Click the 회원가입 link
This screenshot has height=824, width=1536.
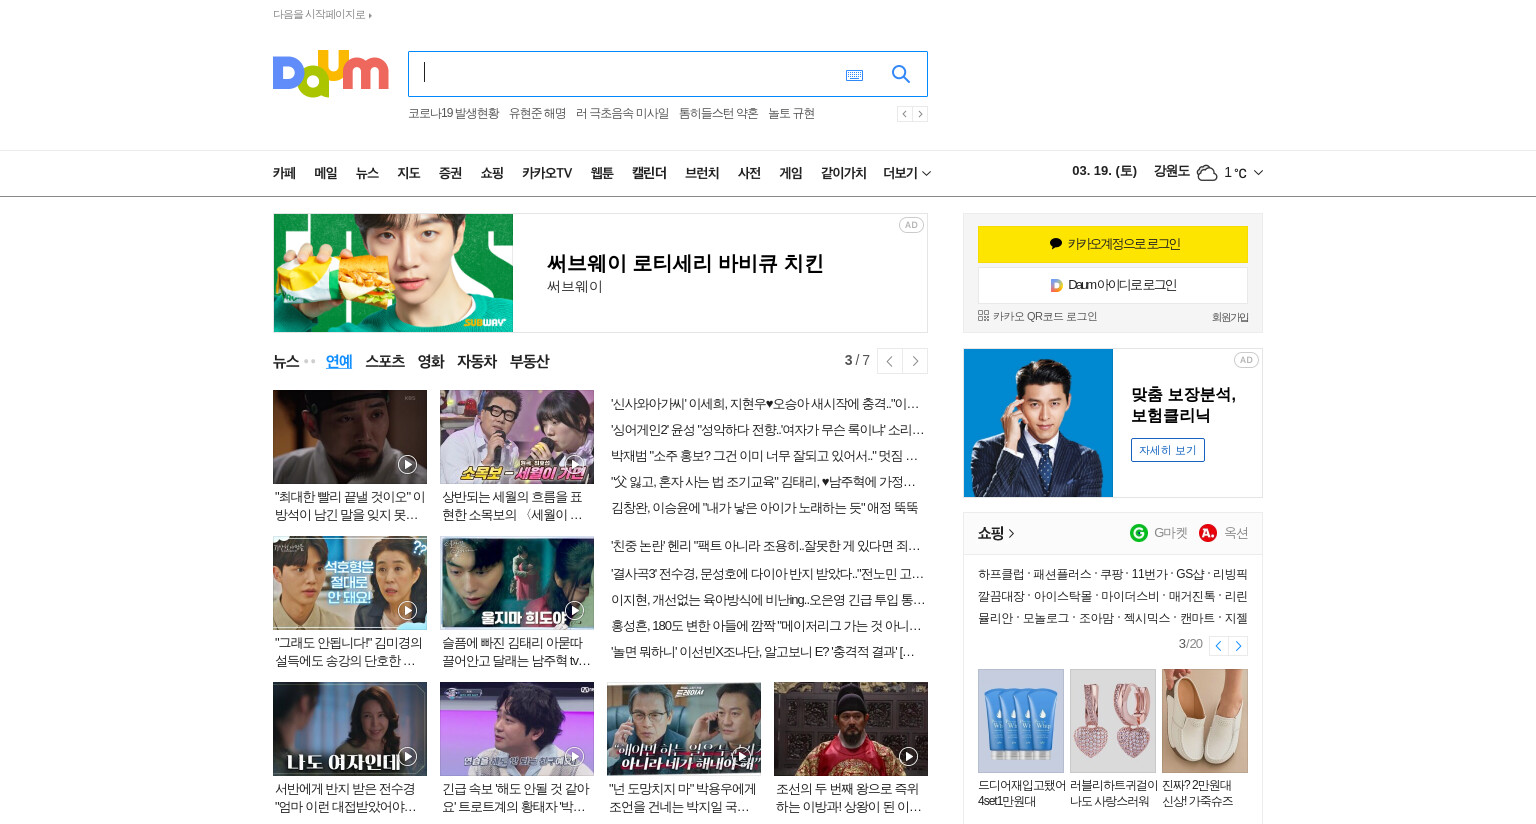click(1230, 317)
